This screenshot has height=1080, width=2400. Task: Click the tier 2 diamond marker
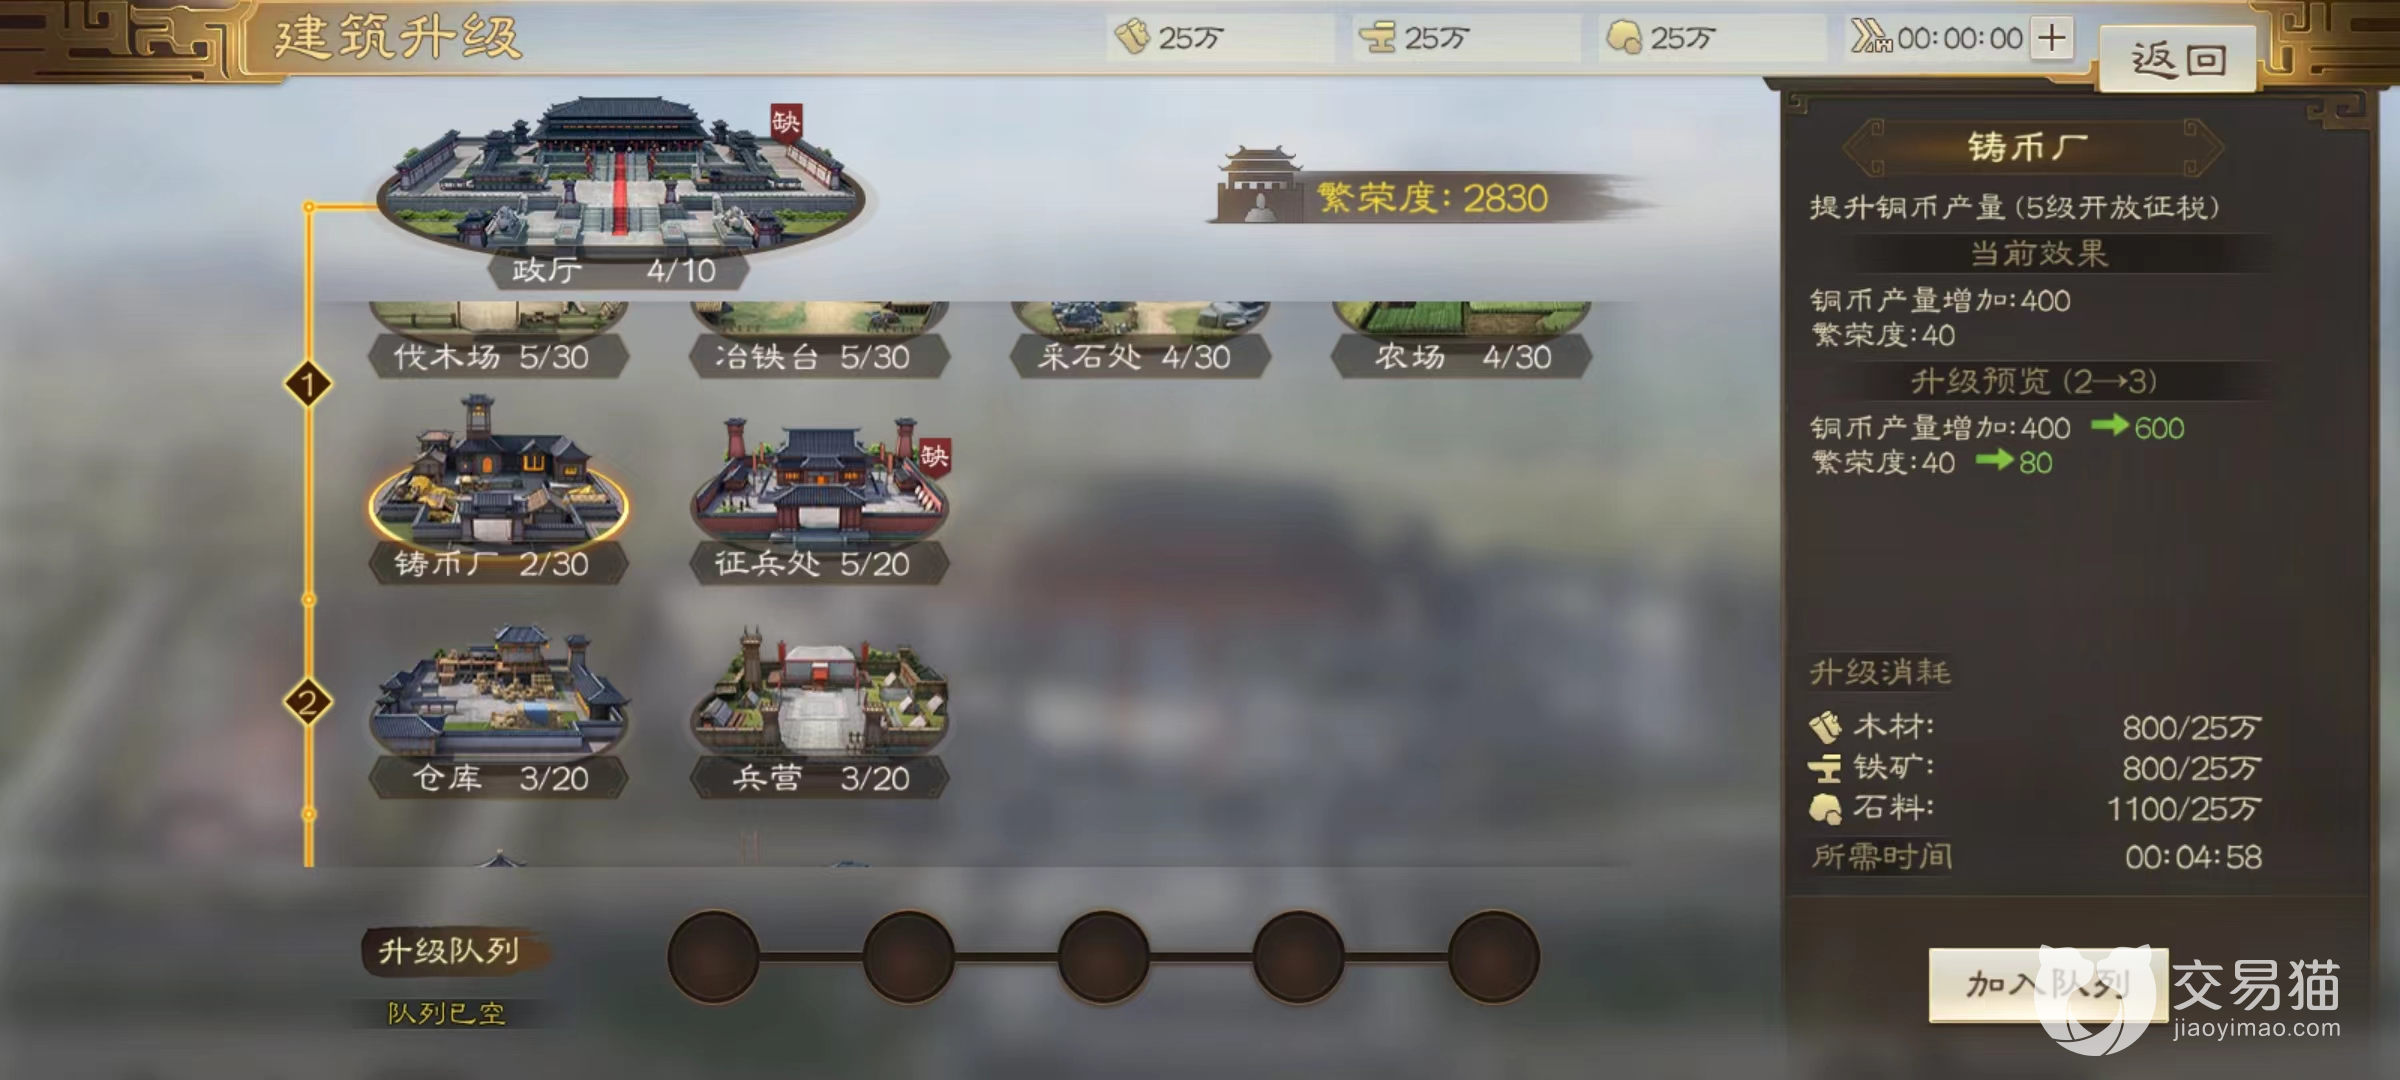[x=308, y=703]
